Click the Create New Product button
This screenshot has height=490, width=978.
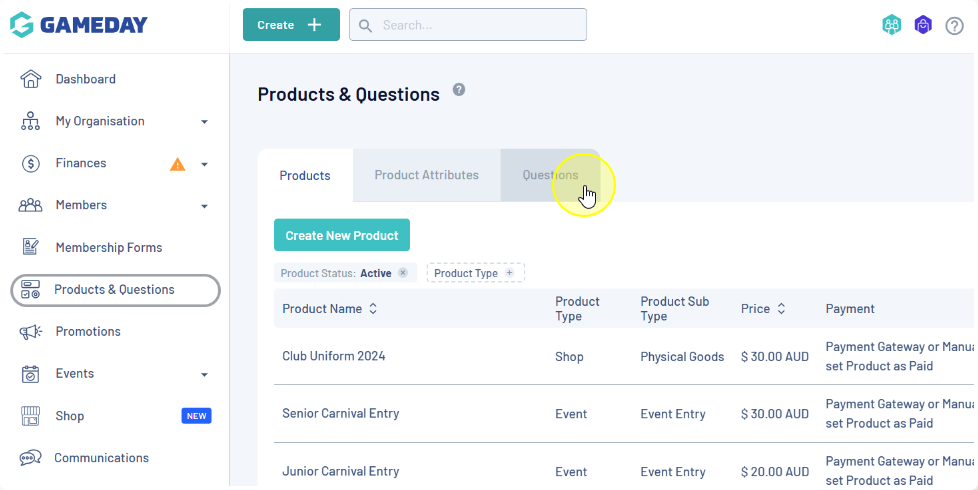342,235
